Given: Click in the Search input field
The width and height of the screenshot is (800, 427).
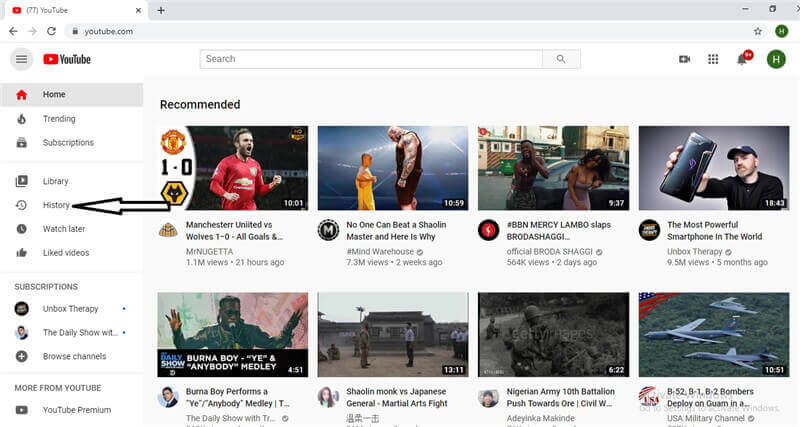Looking at the screenshot, I should click(x=371, y=59).
